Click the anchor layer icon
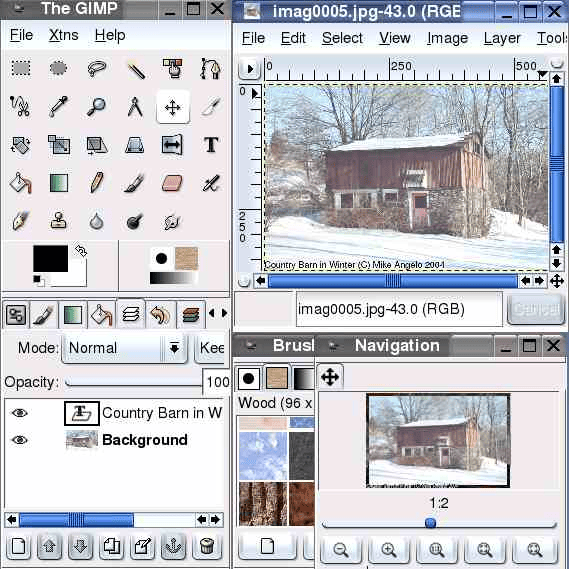Screen dimensions: 569x569 click(x=173, y=546)
